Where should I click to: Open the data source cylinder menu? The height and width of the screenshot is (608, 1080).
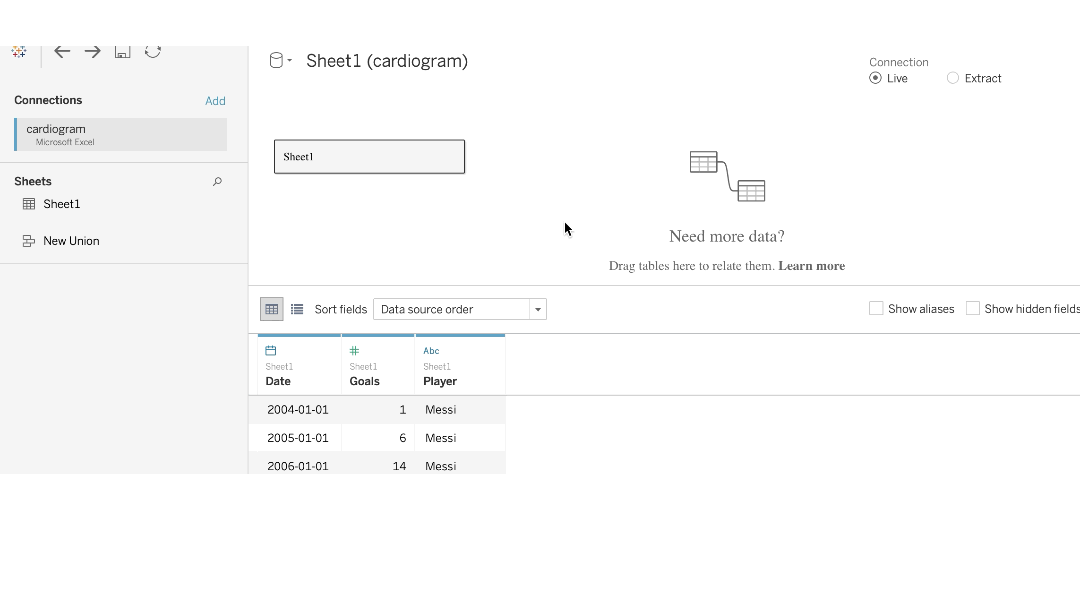tap(280, 61)
